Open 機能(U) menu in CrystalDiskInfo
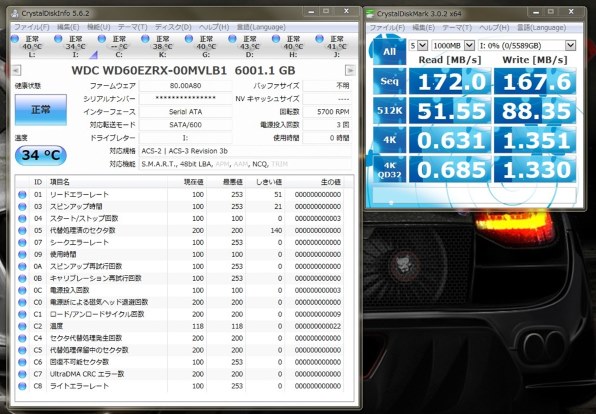This screenshot has width=596, height=414. click(98, 27)
